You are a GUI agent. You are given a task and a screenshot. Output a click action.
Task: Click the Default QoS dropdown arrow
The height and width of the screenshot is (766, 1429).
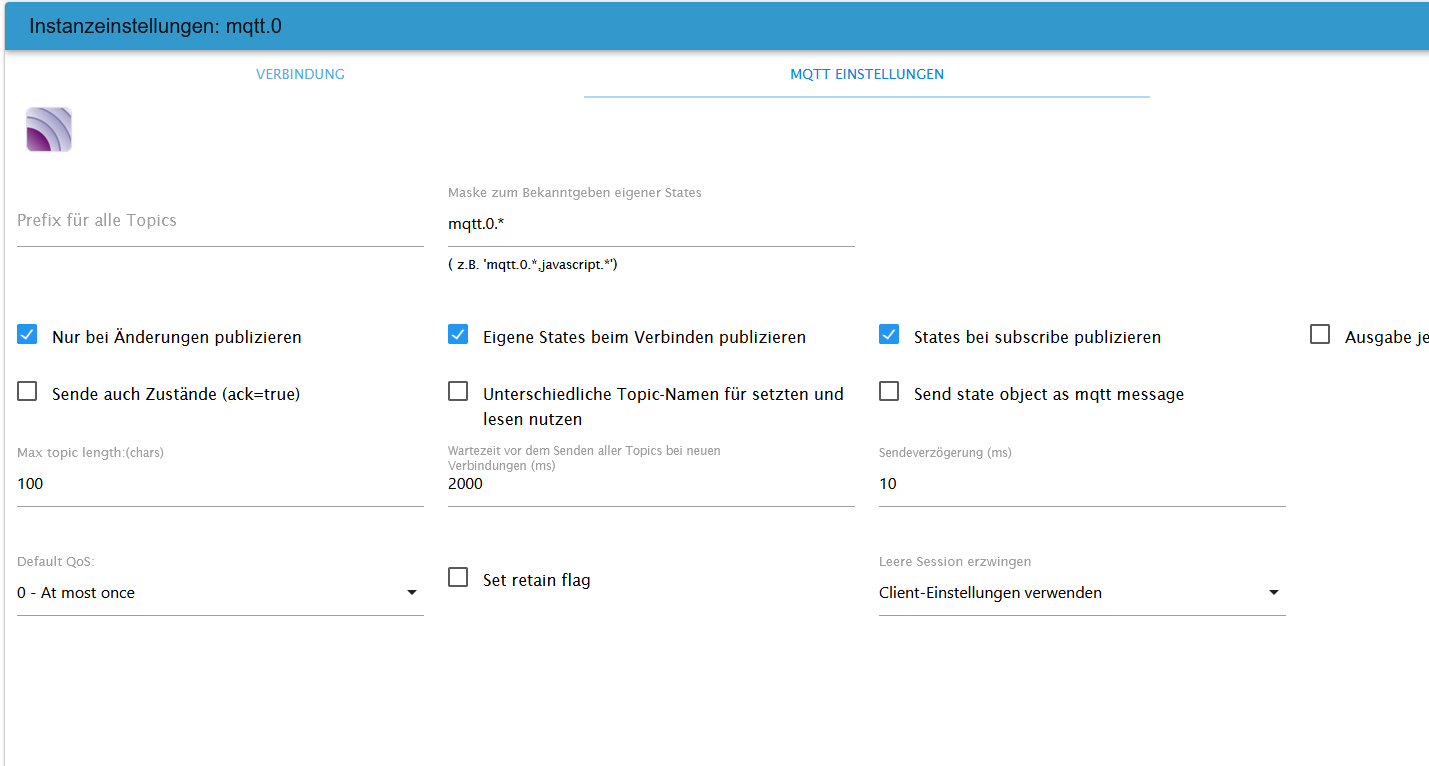(412, 593)
